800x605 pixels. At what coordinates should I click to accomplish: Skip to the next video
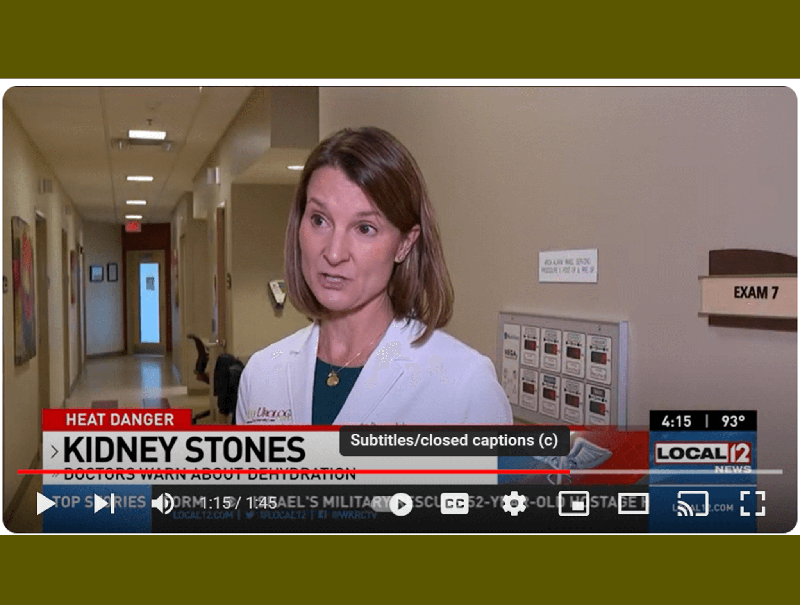coord(104,504)
